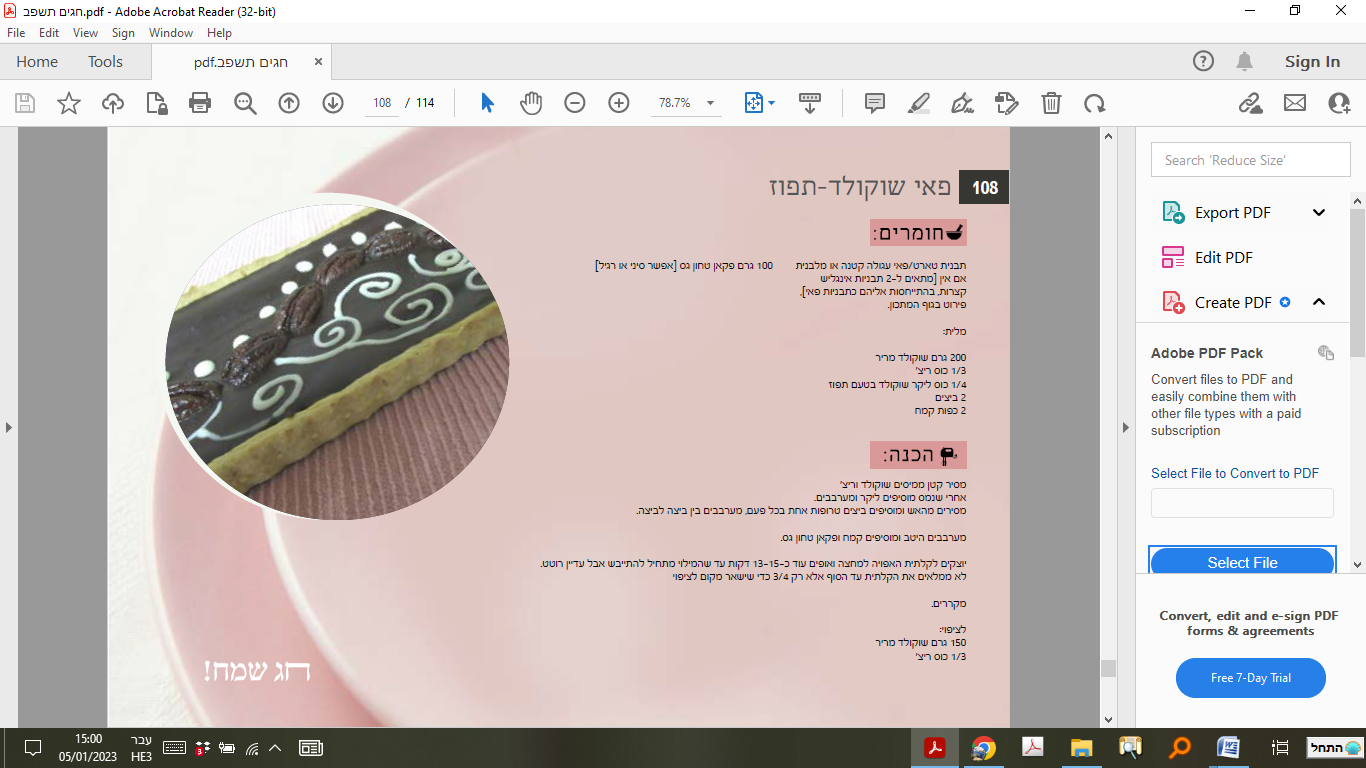Start the Free 7-Day Trial

click(x=1251, y=678)
